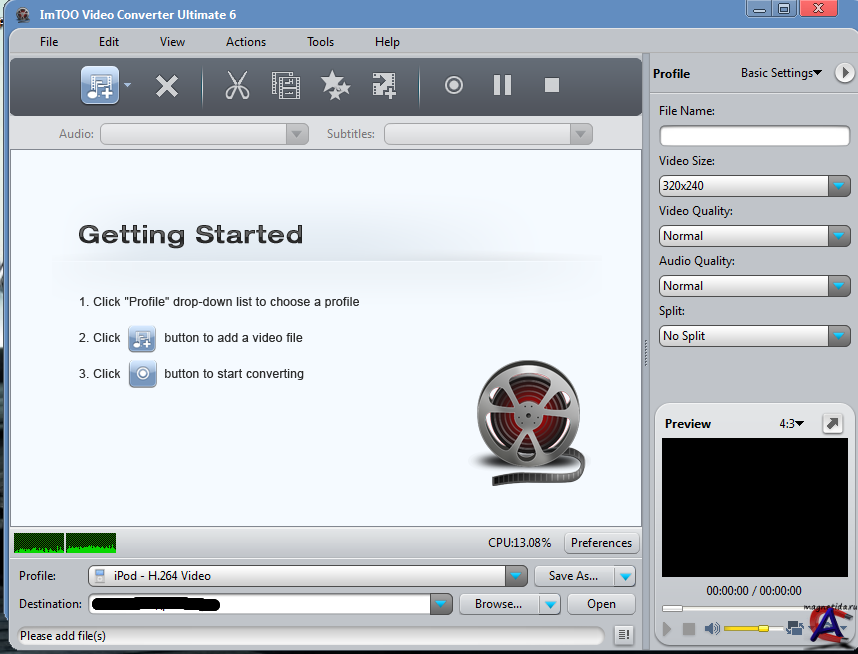Open the Effects stars tool
The width and height of the screenshot is (858, 654).
pos(335,85)
